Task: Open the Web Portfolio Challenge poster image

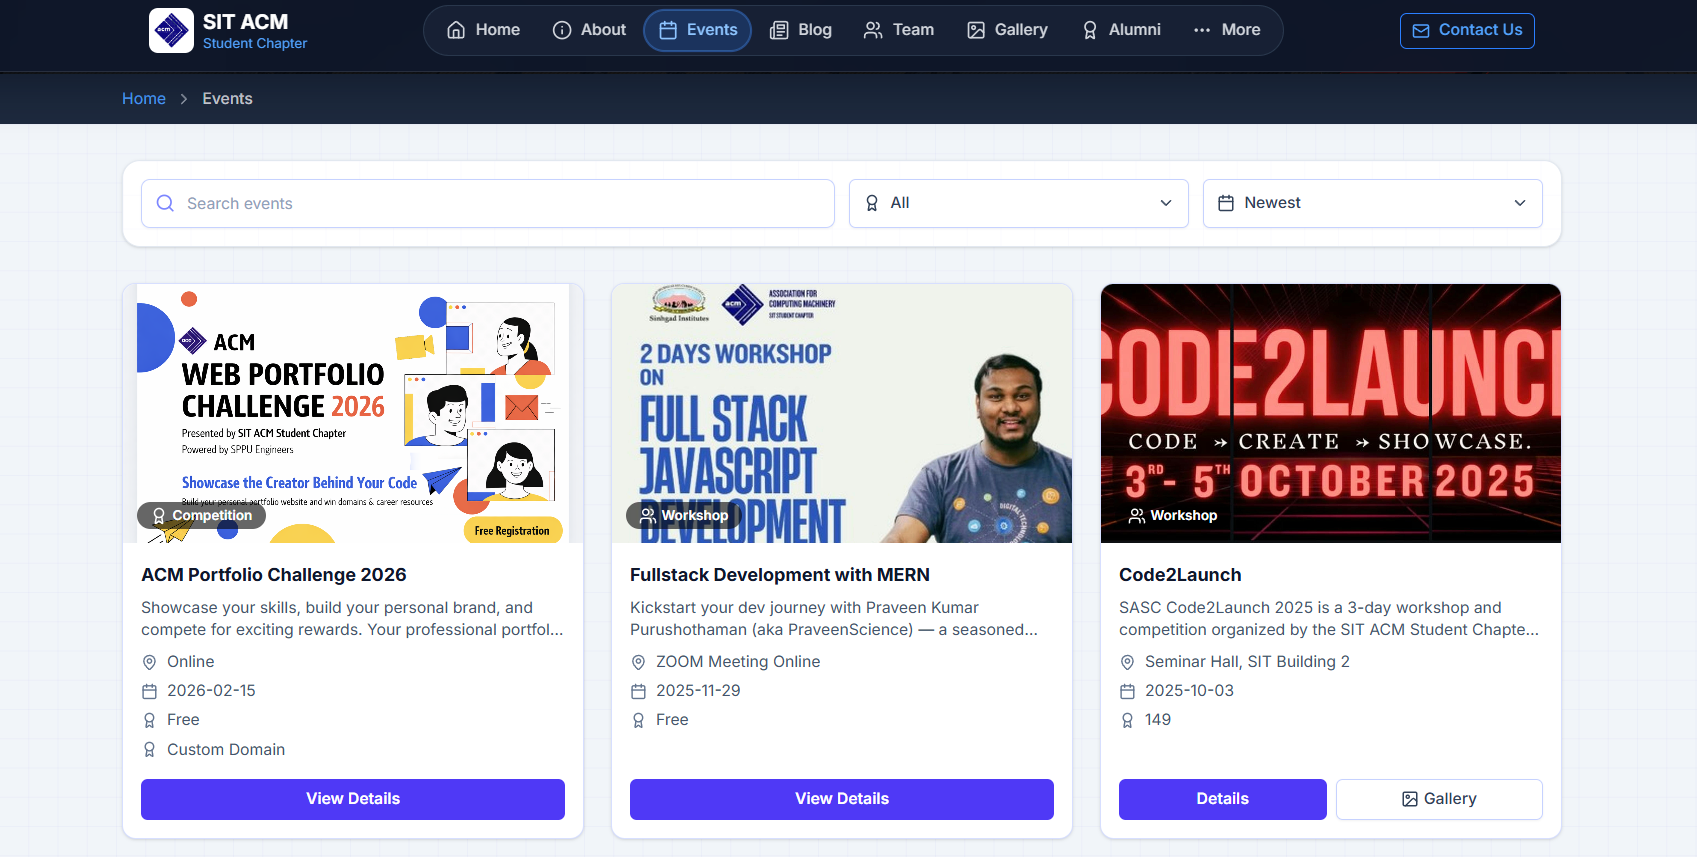Action: click(353, 413)
